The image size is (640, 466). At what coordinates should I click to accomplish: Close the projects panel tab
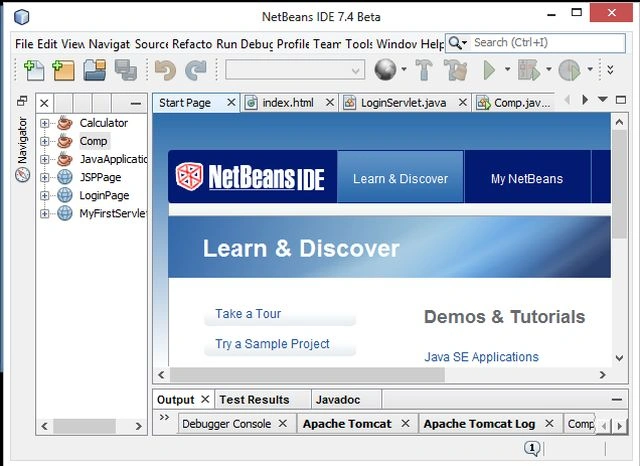pos(44,104)
